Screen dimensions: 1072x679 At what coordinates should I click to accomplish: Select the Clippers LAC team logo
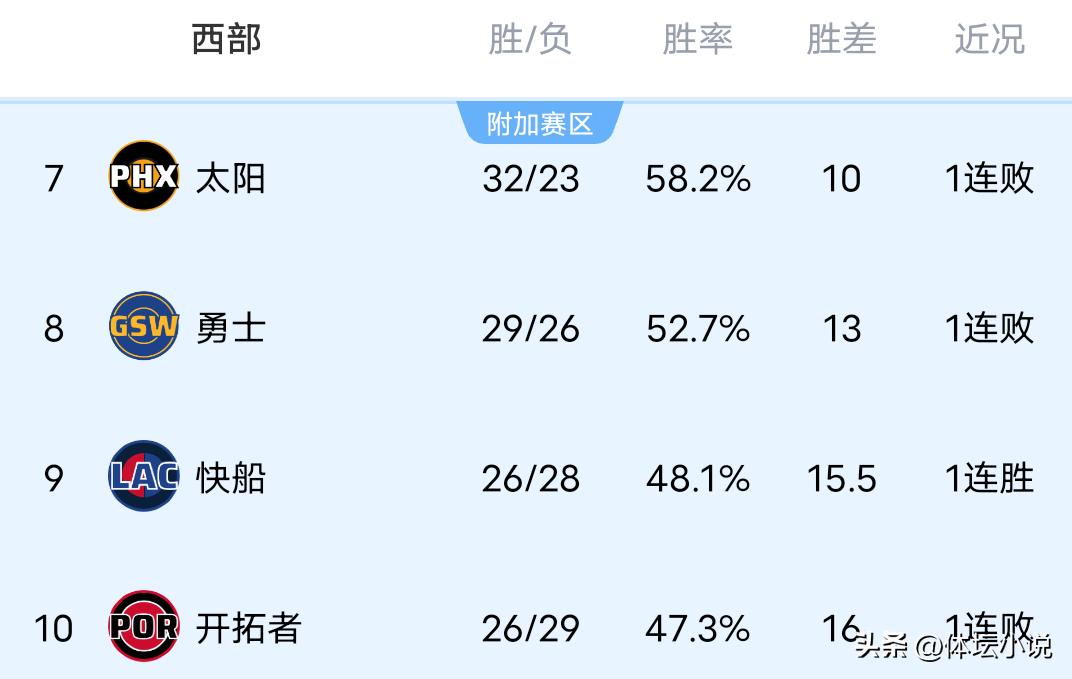coord(143,477)
